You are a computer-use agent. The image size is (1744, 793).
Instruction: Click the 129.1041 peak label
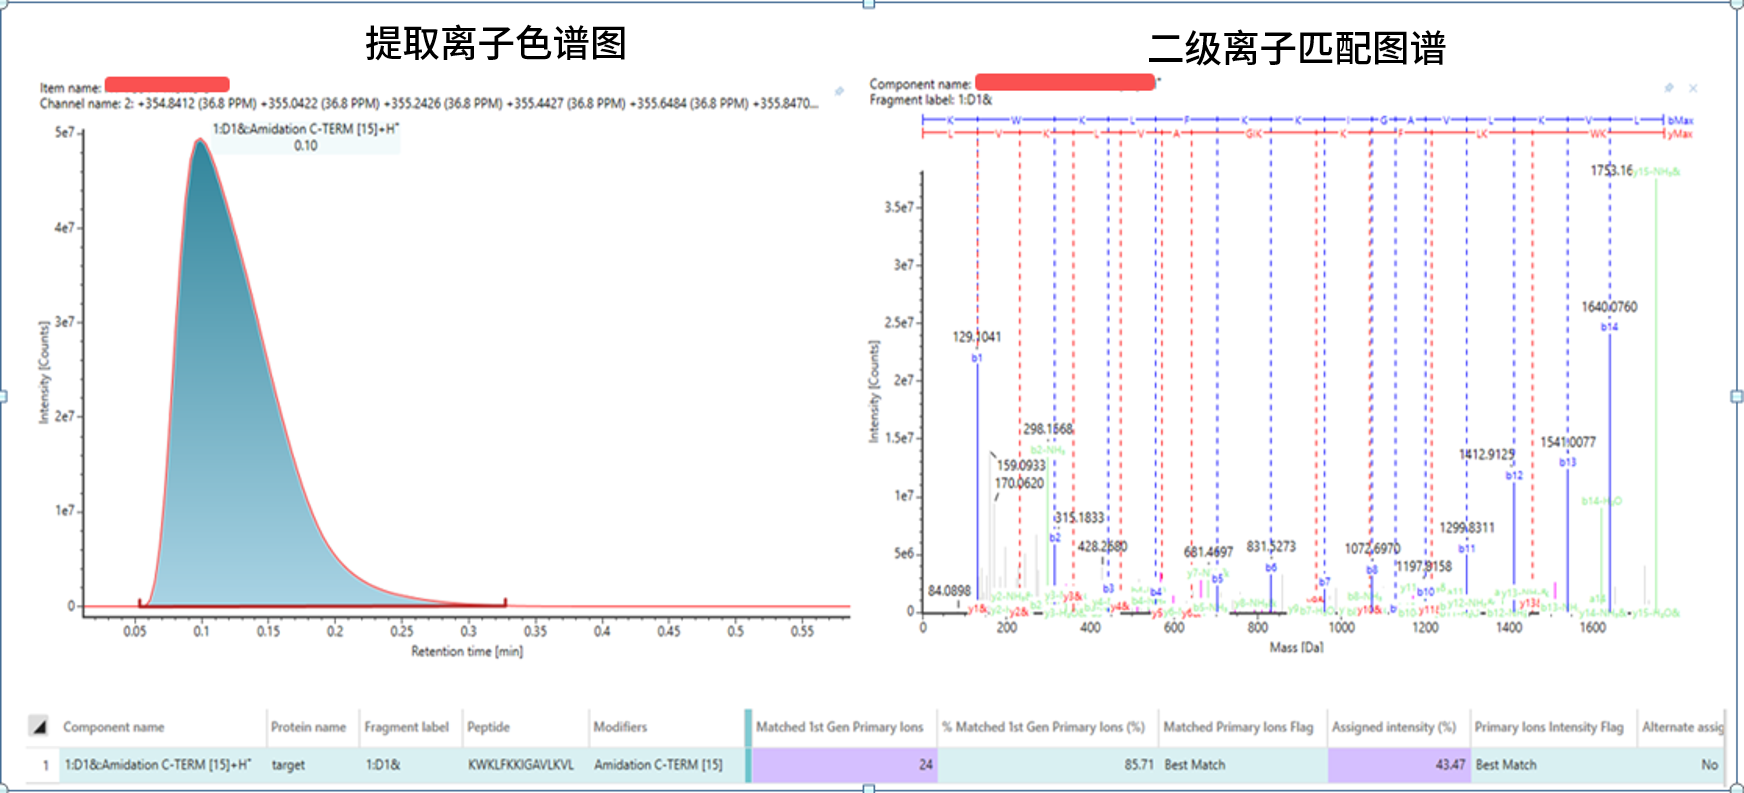pyautogui.click(x=976, y=337)
